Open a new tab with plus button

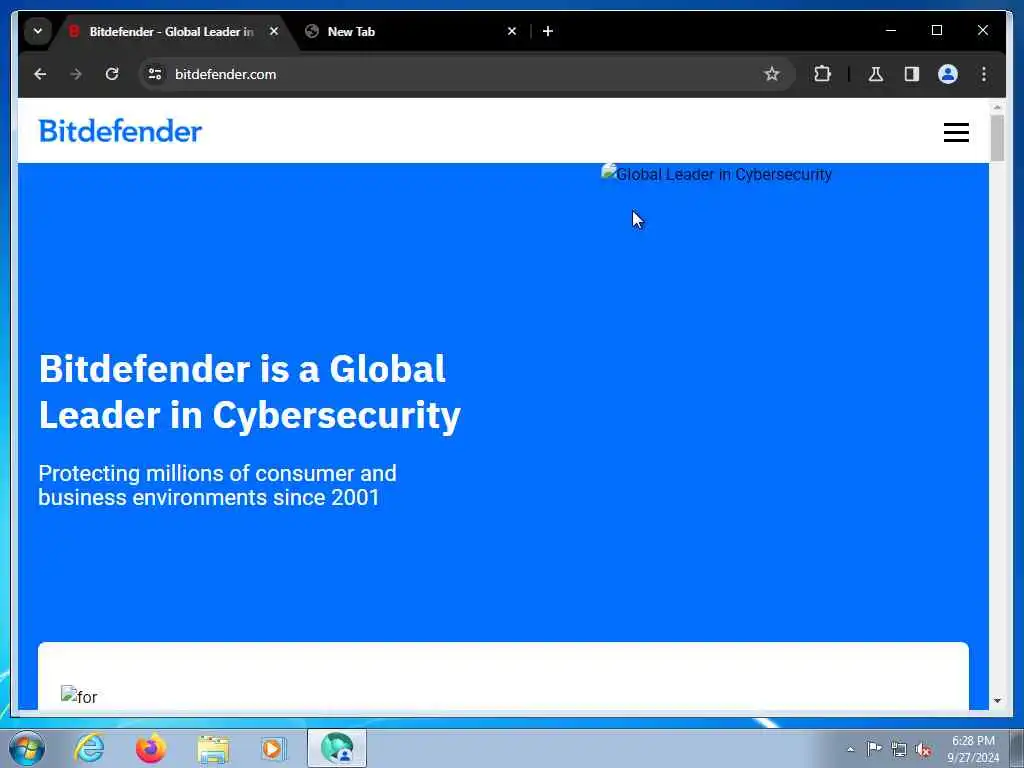[548, 31]
